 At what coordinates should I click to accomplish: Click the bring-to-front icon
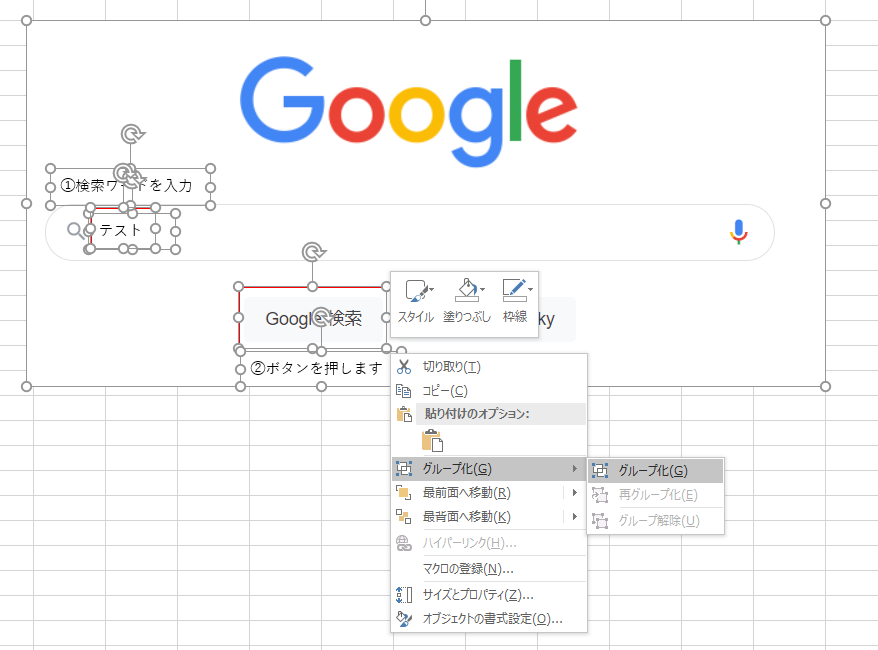click(x=404, y=493)
